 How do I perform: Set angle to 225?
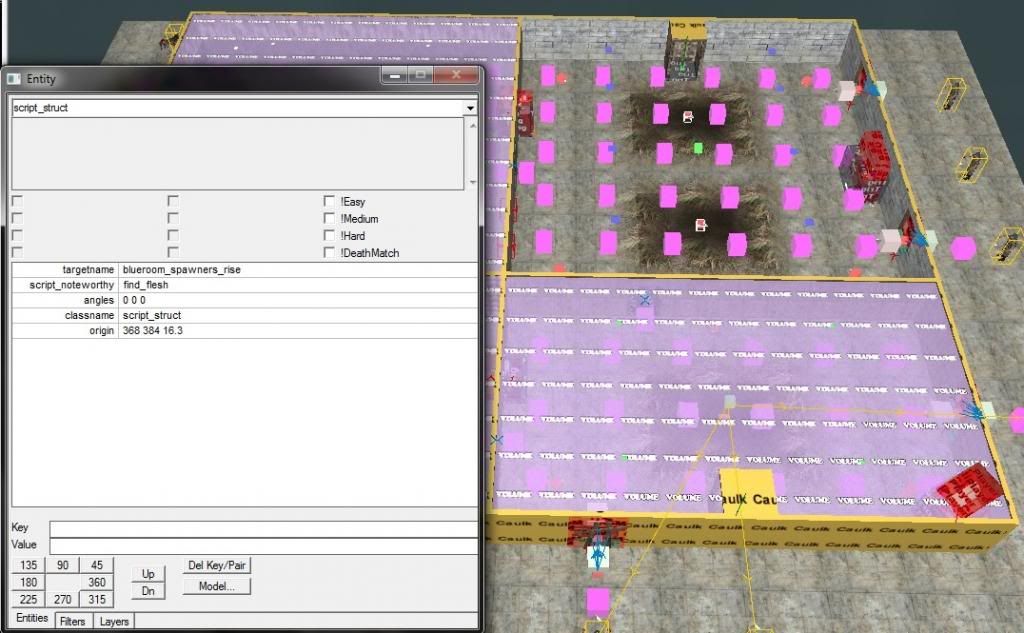[x=29, y=599]
